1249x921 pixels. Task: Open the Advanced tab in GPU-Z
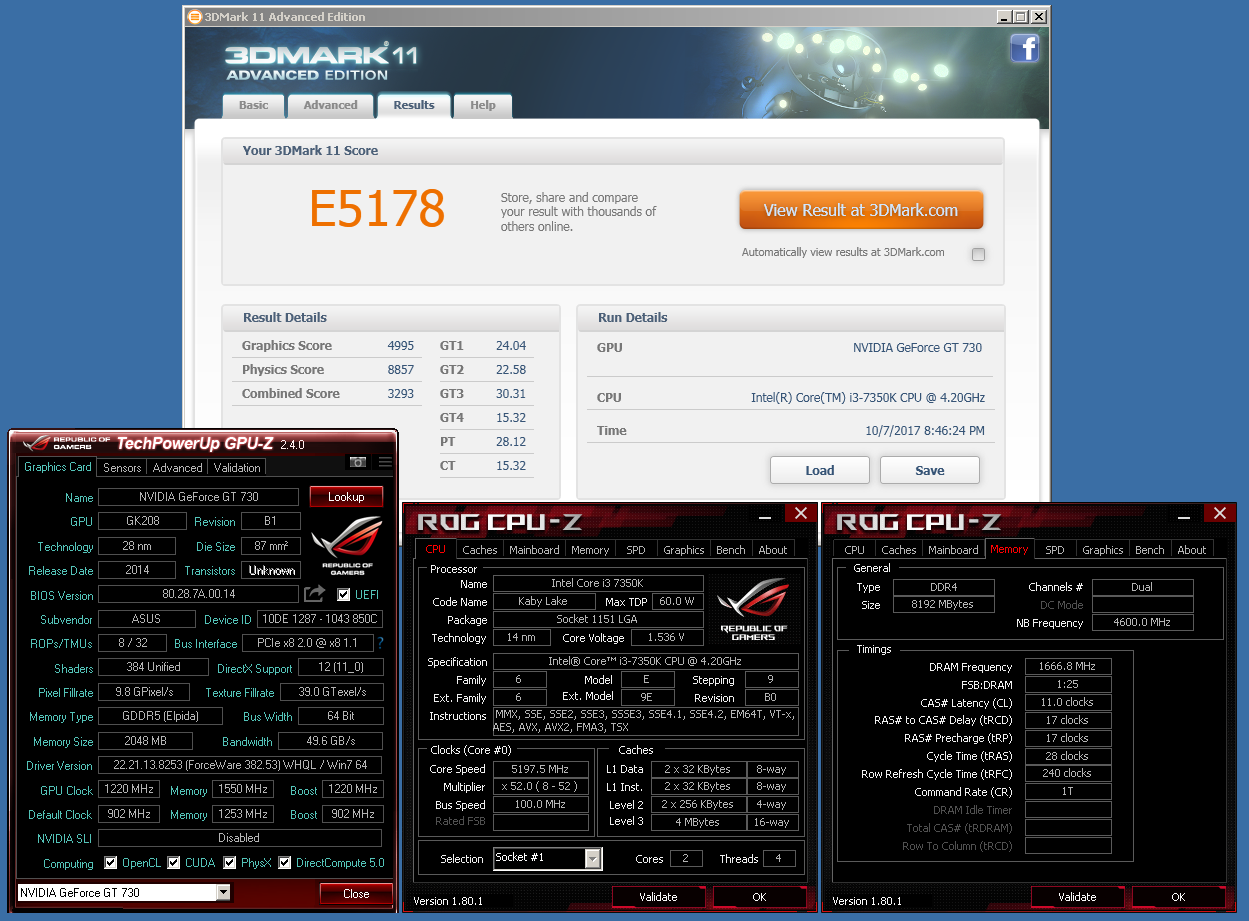[x=178, y=467]
